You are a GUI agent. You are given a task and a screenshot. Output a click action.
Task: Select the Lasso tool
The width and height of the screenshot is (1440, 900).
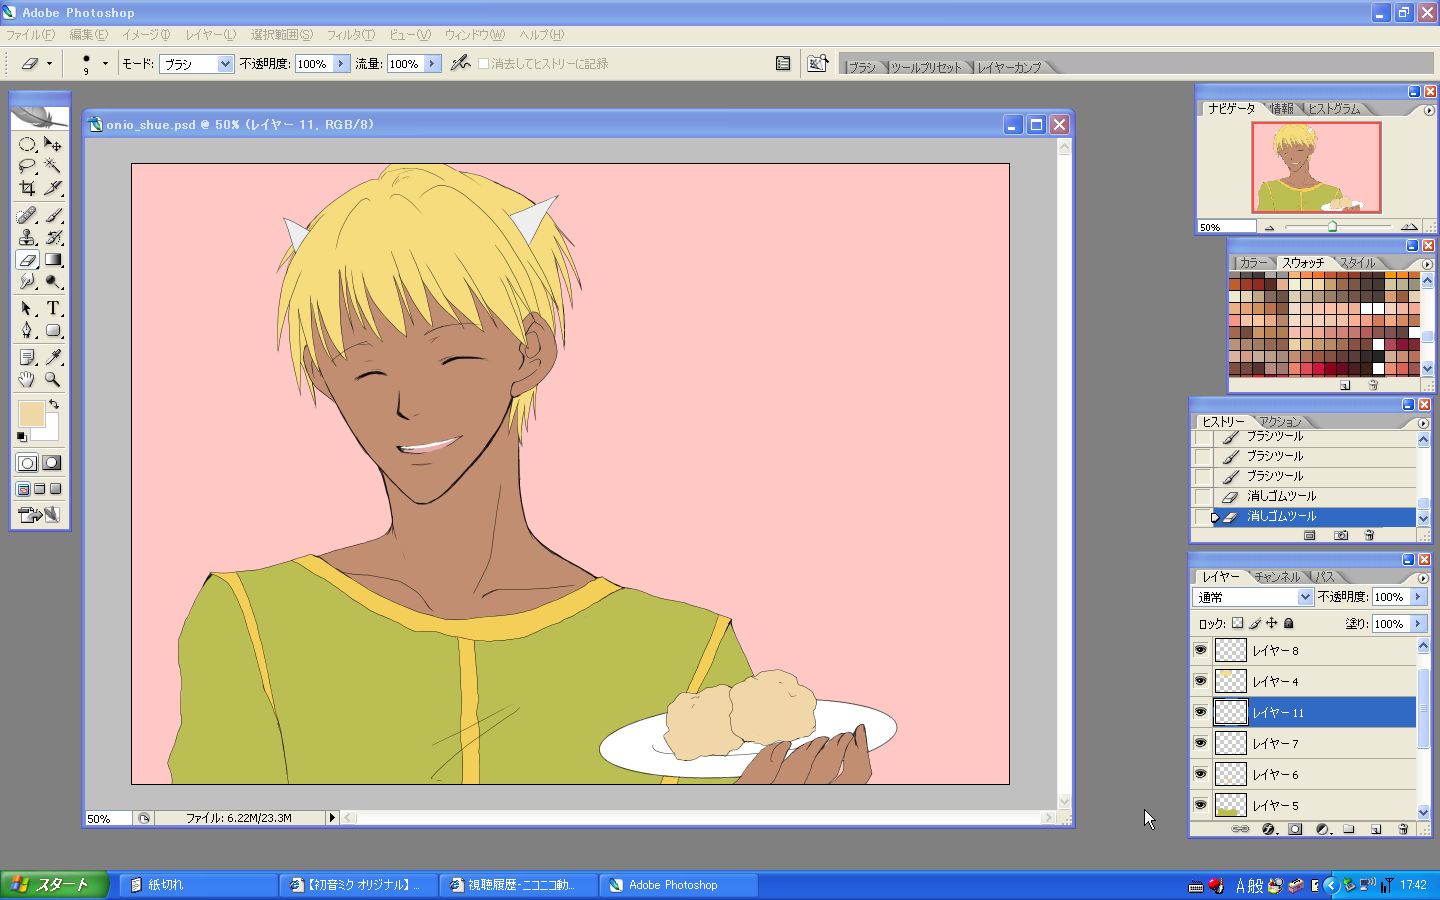coord(27,166)
